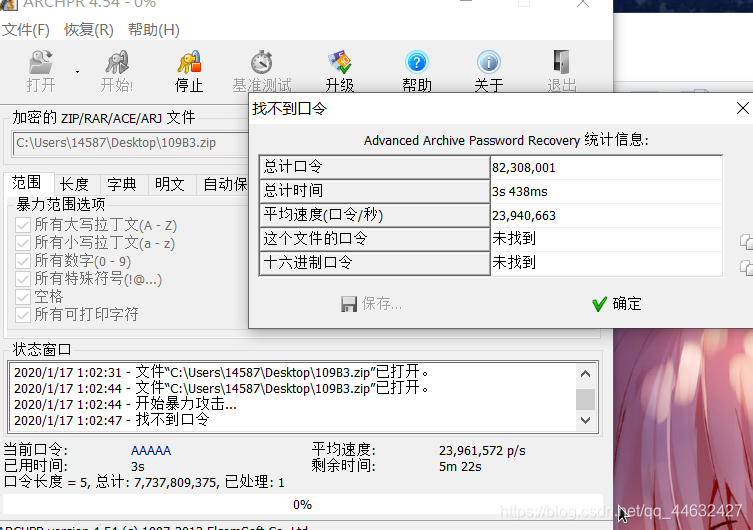Click the status log scrollbar up arrow
Viewport: 753px width, 530px height.
coord(585,374)
